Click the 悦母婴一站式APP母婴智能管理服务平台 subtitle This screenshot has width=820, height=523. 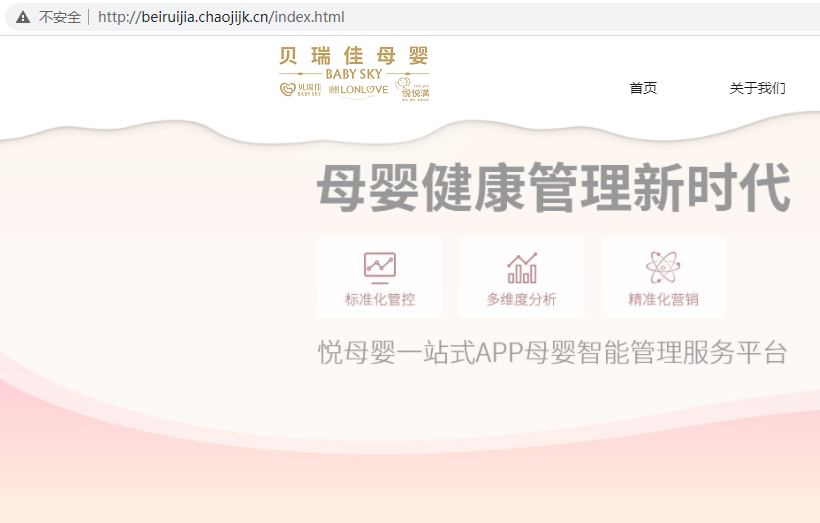(x=552, y=352)
